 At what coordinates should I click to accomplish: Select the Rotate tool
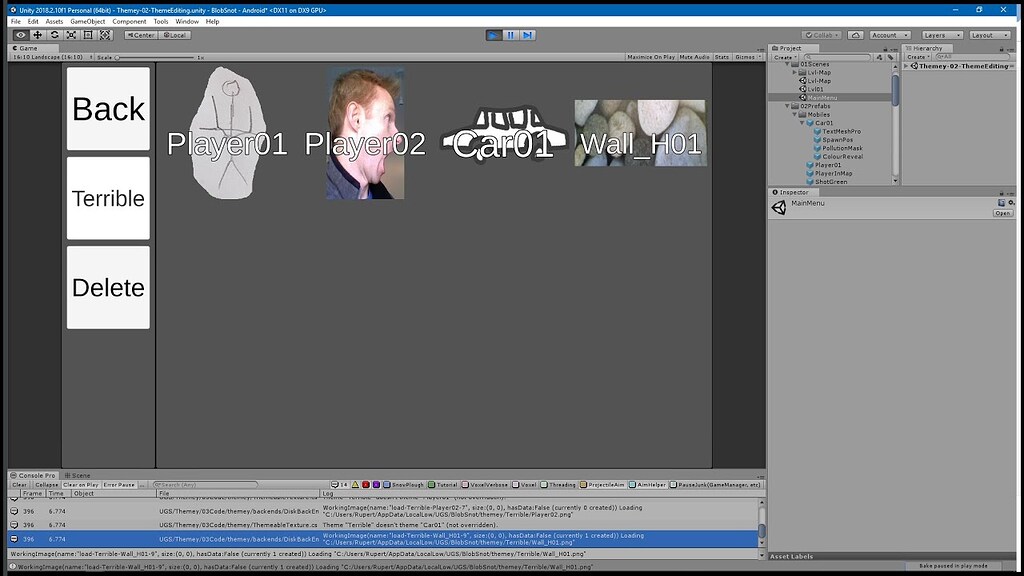click(55, 34)
